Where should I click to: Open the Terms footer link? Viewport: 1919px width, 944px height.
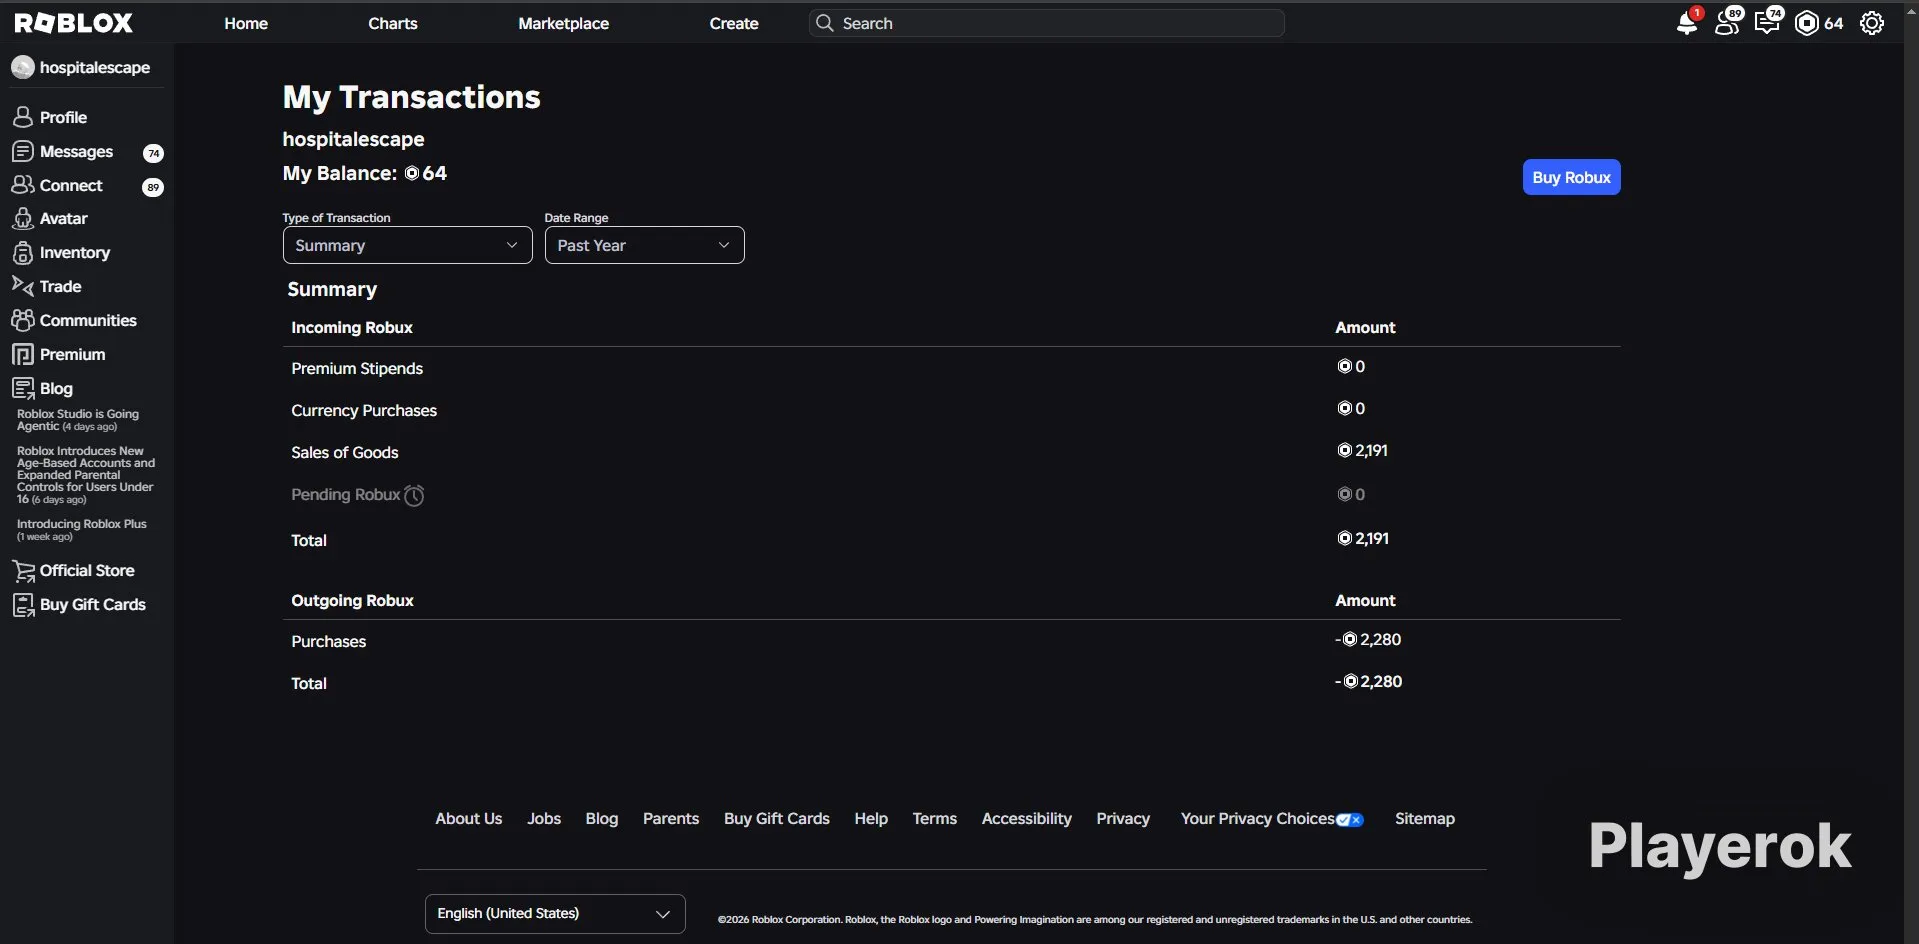(x=934, y=818)
